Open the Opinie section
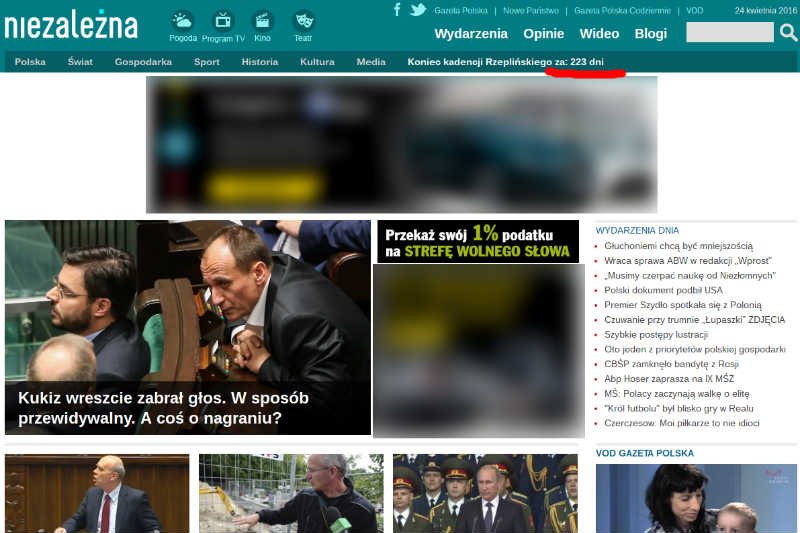This screenshot has width=800, height=533. click(x=543, y=34)
